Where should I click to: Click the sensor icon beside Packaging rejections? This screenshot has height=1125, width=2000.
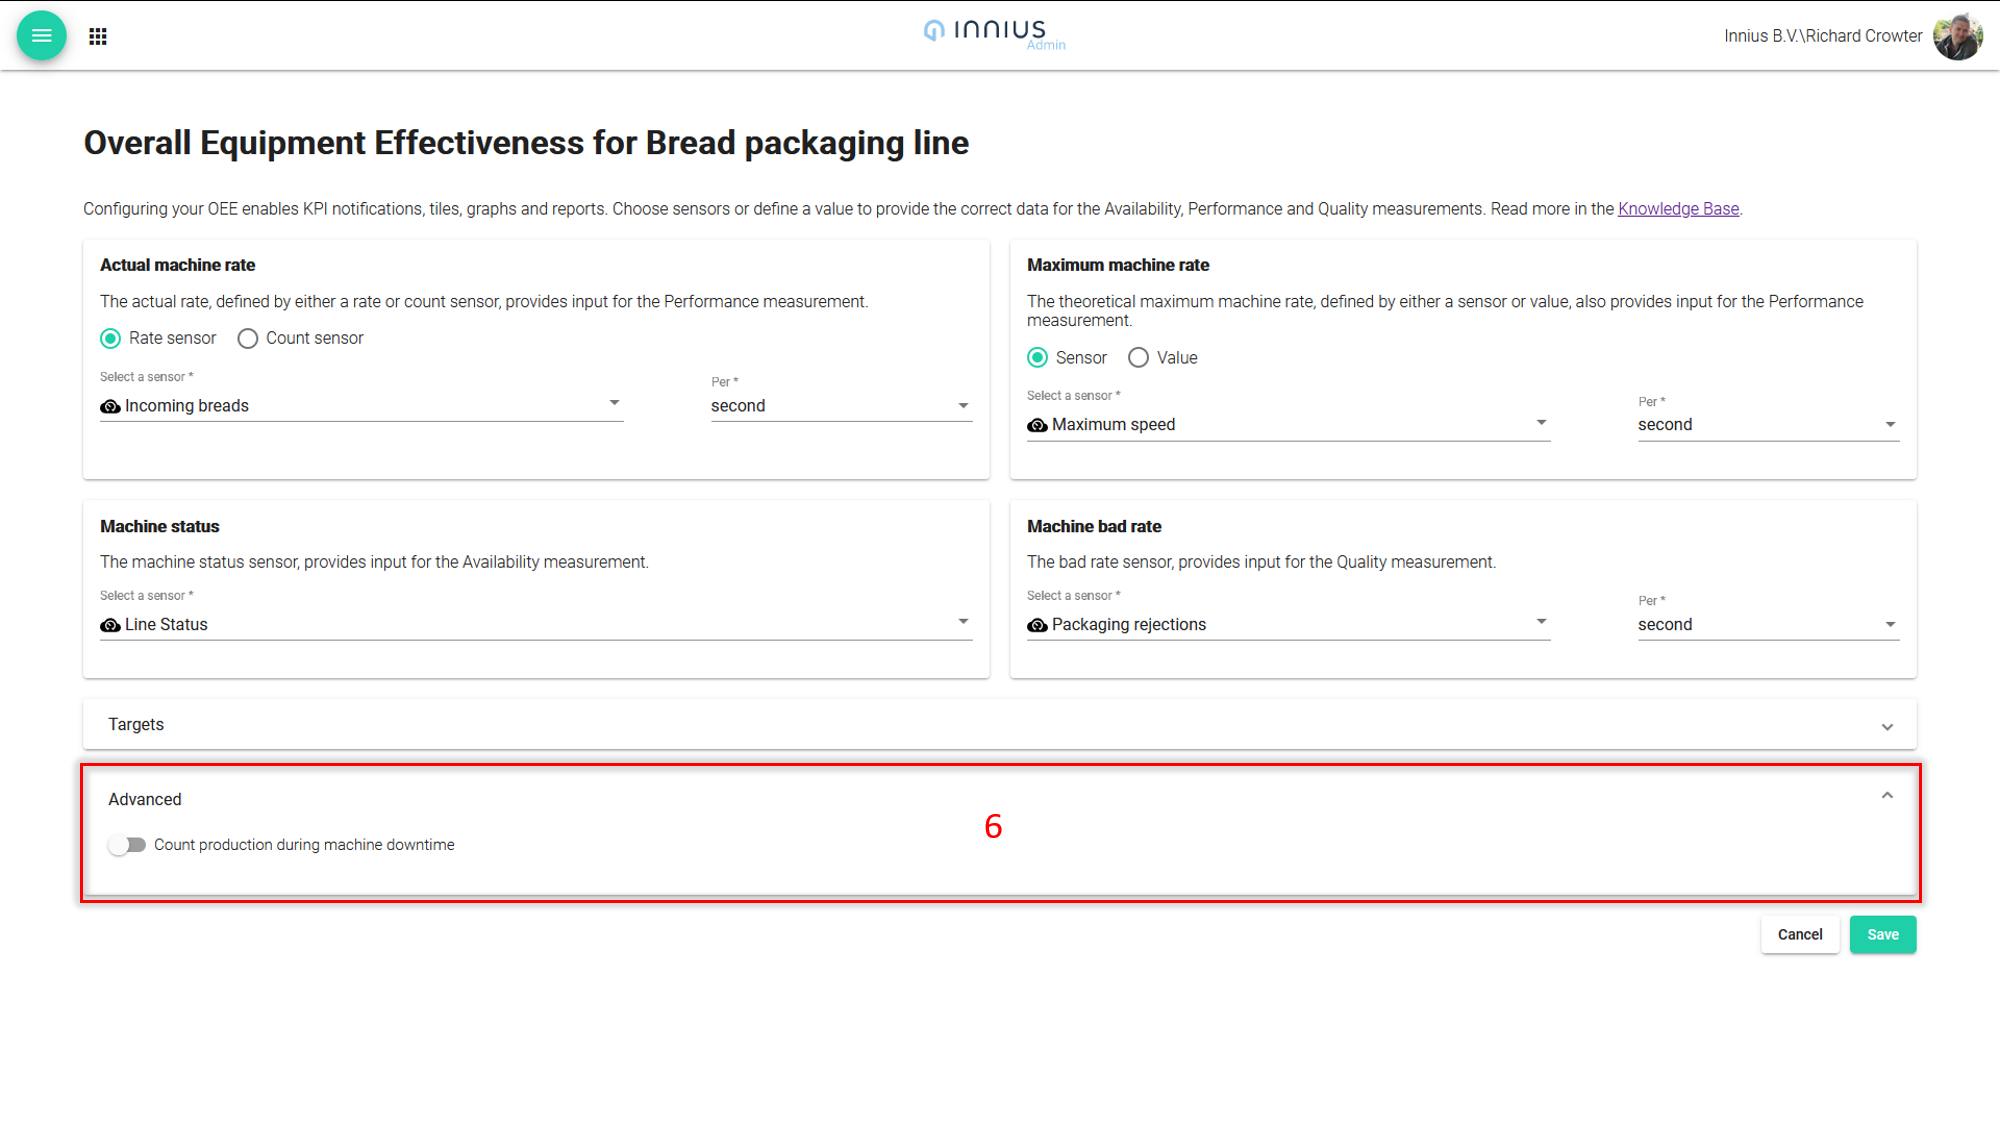(x=1037, y=625)
